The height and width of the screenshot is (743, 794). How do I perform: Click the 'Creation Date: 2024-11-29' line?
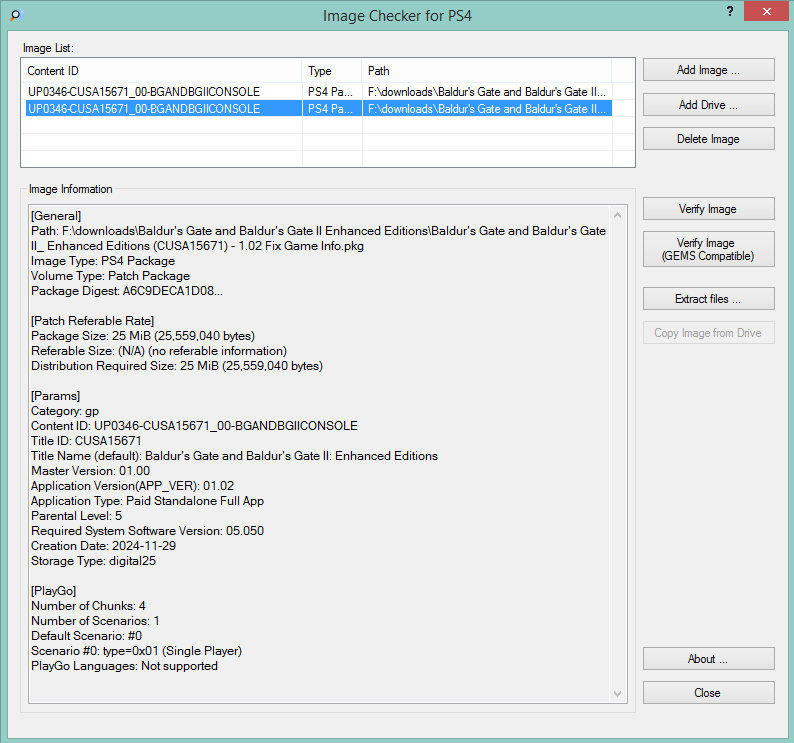pos(103,546)
